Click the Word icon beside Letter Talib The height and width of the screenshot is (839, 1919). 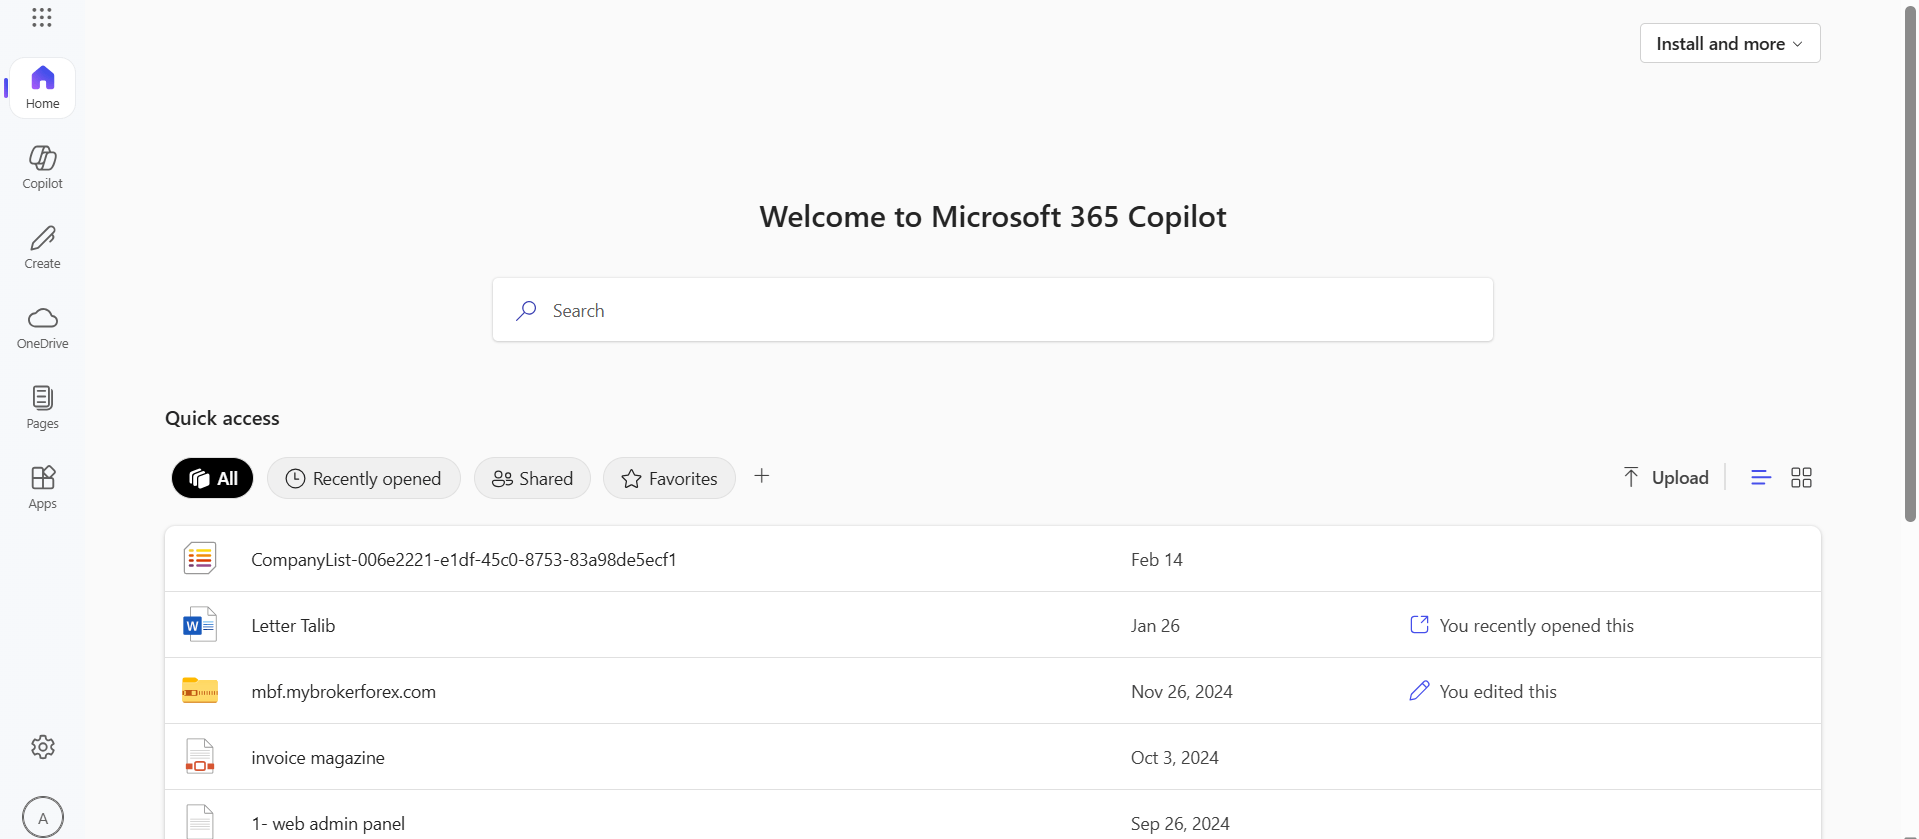200,624
